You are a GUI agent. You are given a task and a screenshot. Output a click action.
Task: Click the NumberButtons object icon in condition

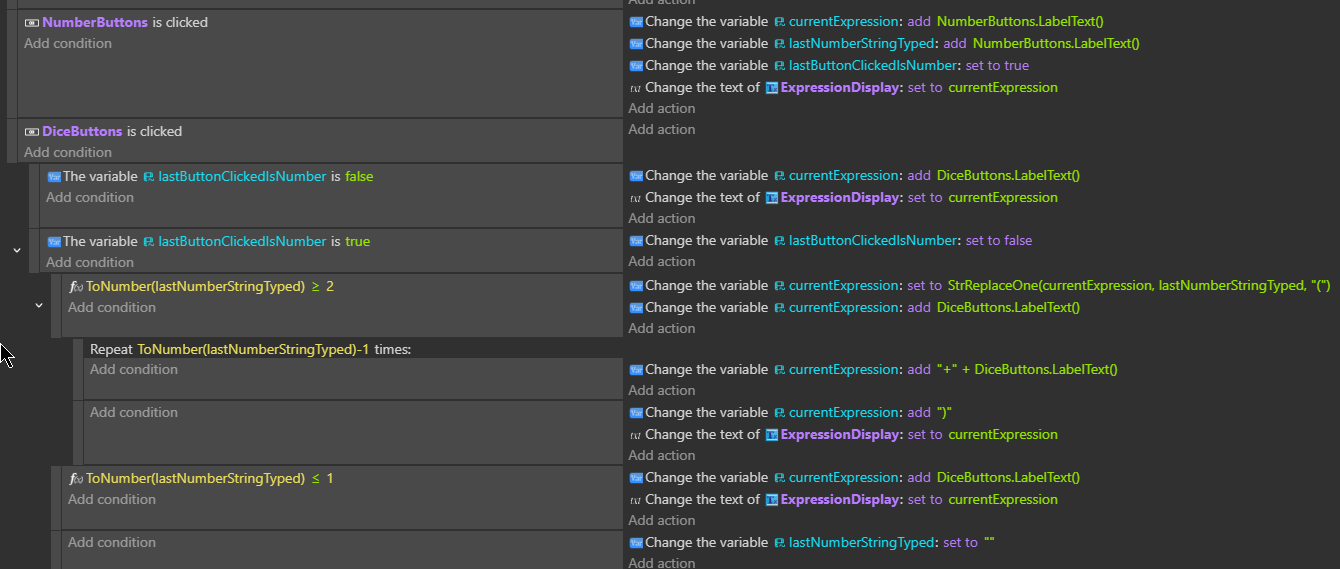32,22
